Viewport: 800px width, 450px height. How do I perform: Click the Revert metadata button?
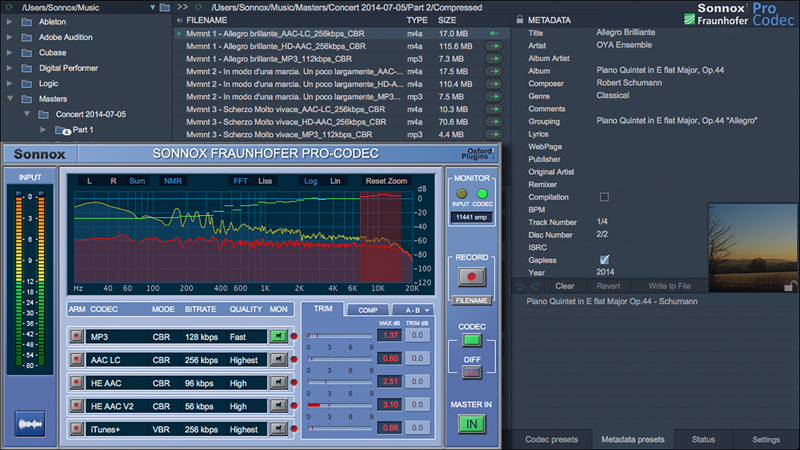608,286
